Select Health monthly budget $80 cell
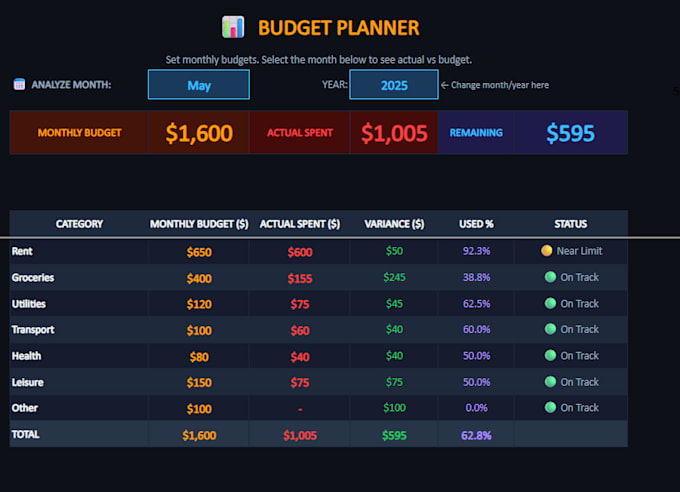 coord(199,357)
